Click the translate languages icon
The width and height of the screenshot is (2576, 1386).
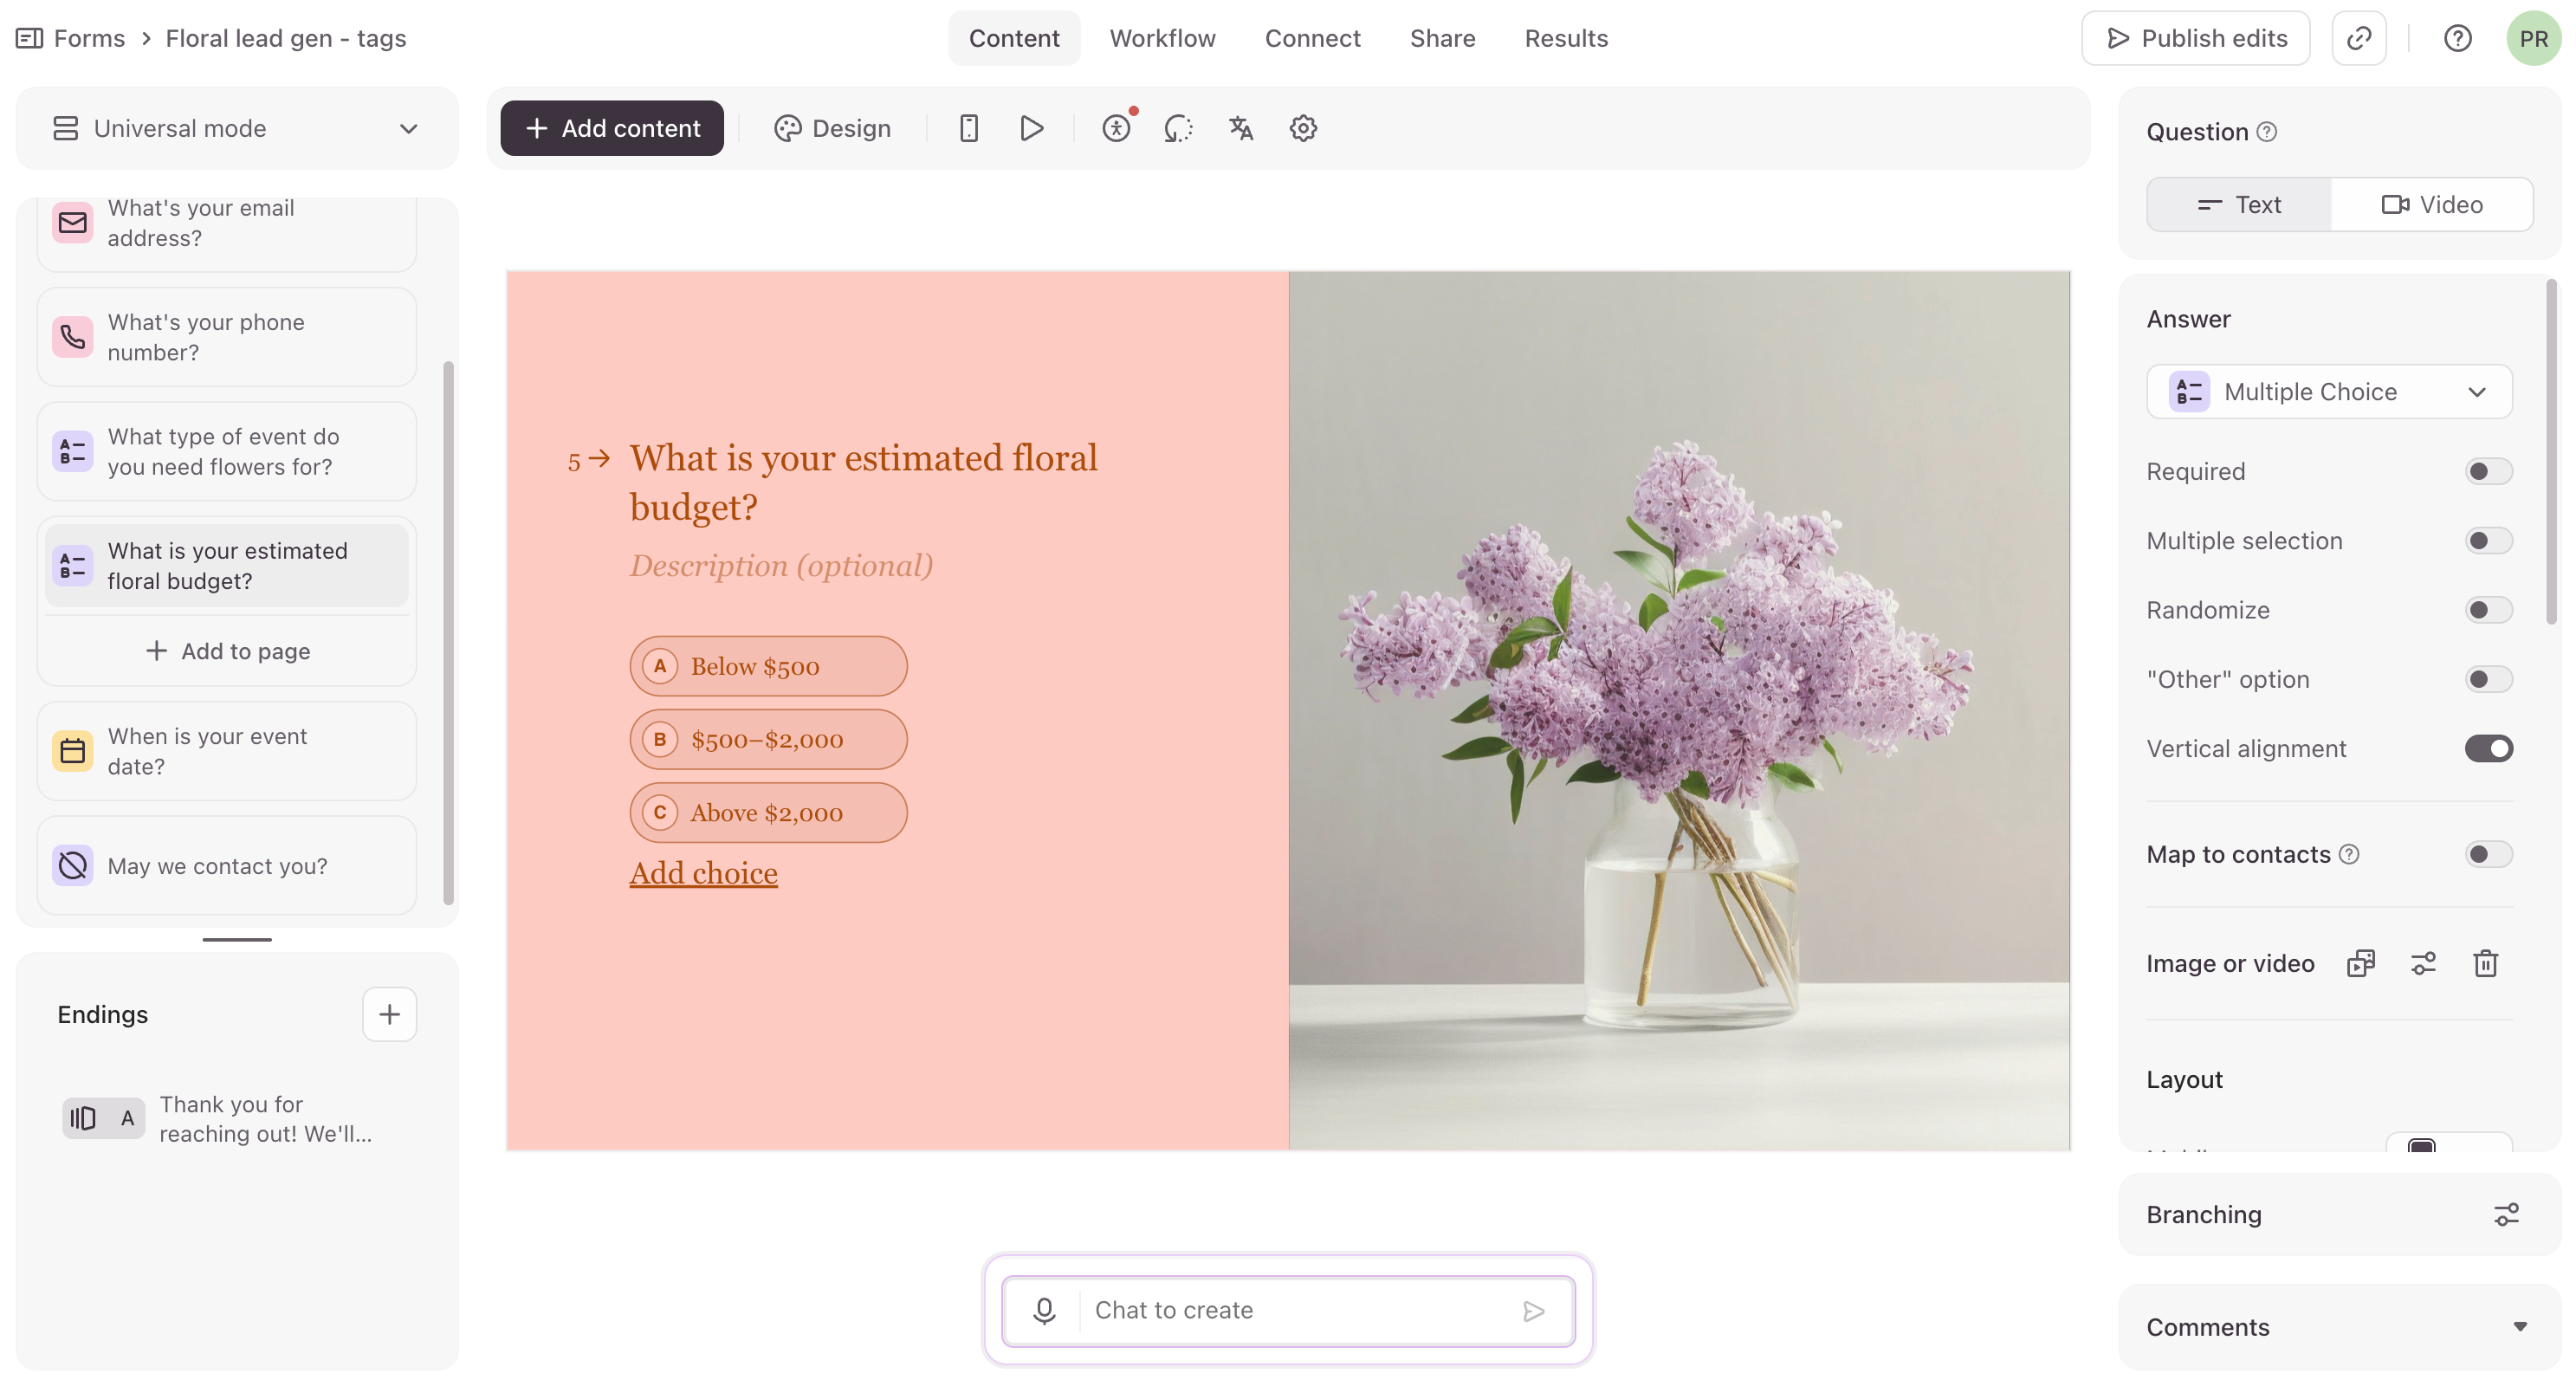[x=1240, y=128]
